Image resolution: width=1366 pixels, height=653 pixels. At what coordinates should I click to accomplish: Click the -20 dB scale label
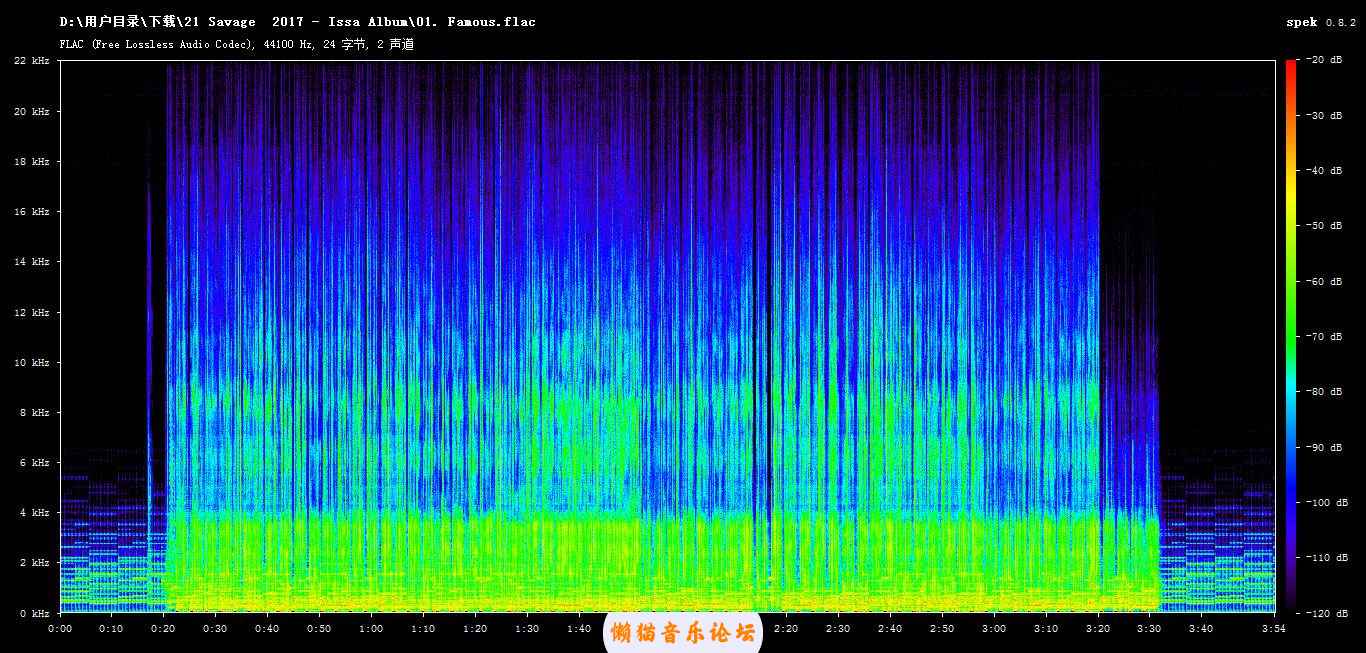(1326, 60)
